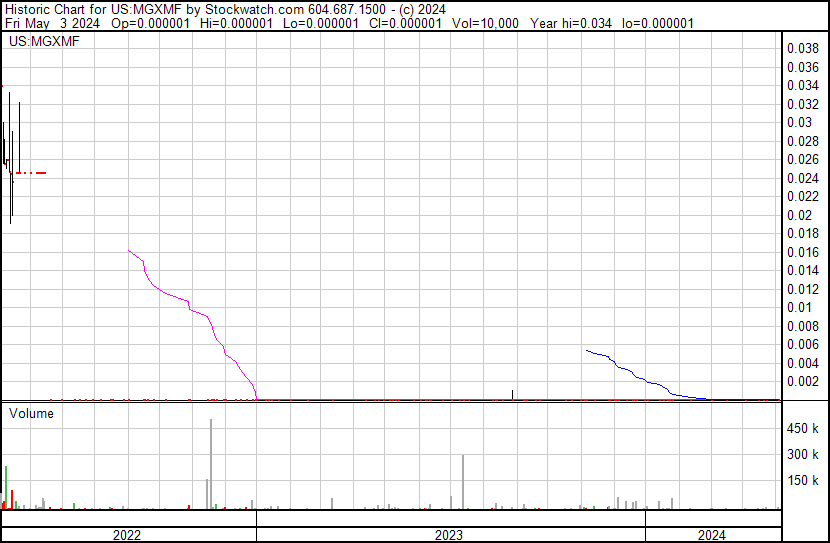Click the Stockwatch.com text in chart title
The image size is (830, 543).
coord(254,10)
